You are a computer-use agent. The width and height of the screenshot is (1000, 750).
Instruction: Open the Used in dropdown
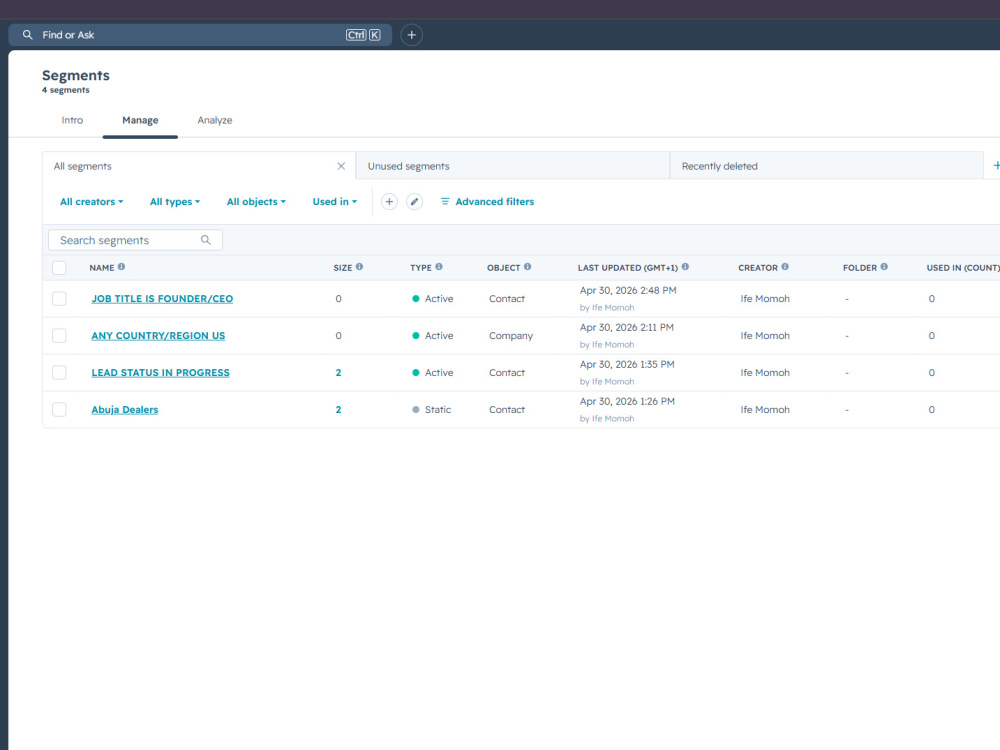(334, 202)
